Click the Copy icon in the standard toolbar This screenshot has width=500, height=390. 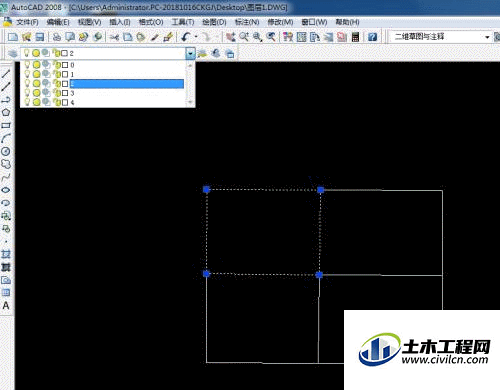(x=128, y=37)
